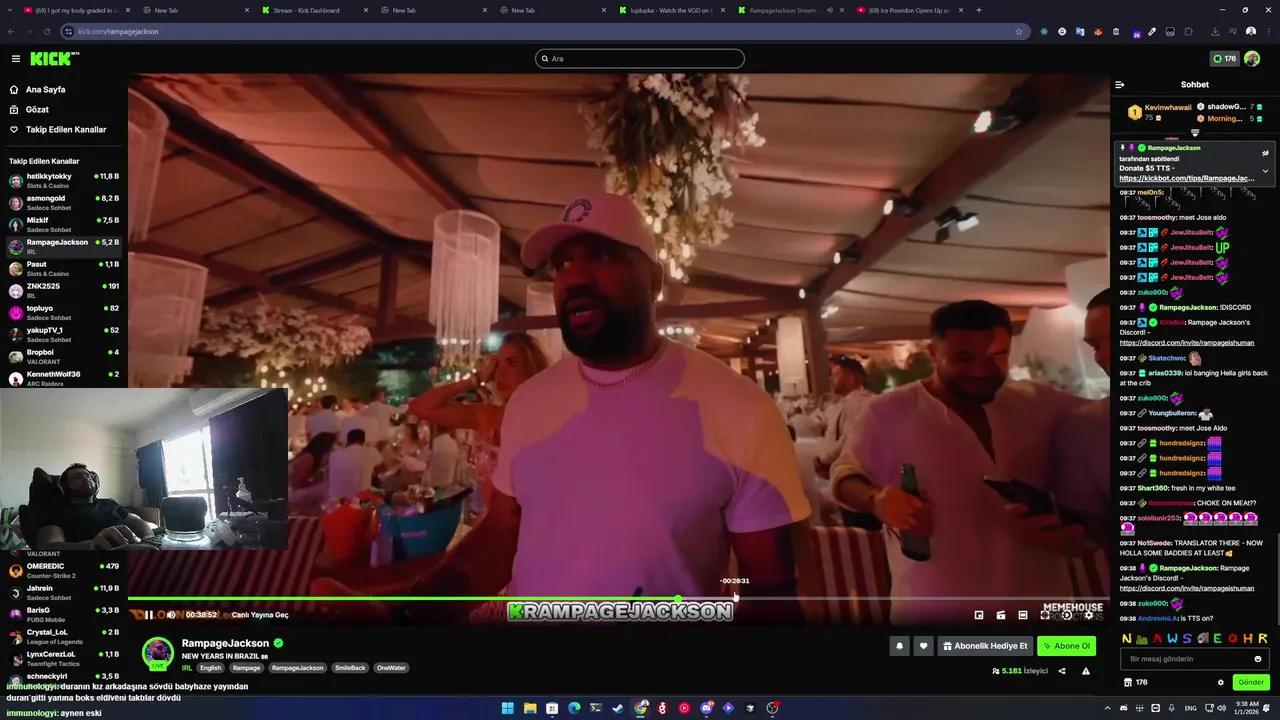Bookmark page with star icon
The image size is (1280, 720).
tap(1019, 31)
